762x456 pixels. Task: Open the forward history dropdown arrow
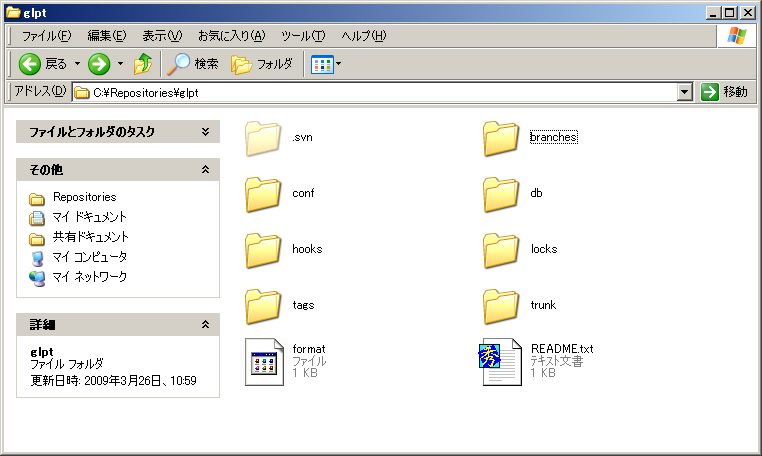click(120, 64)
